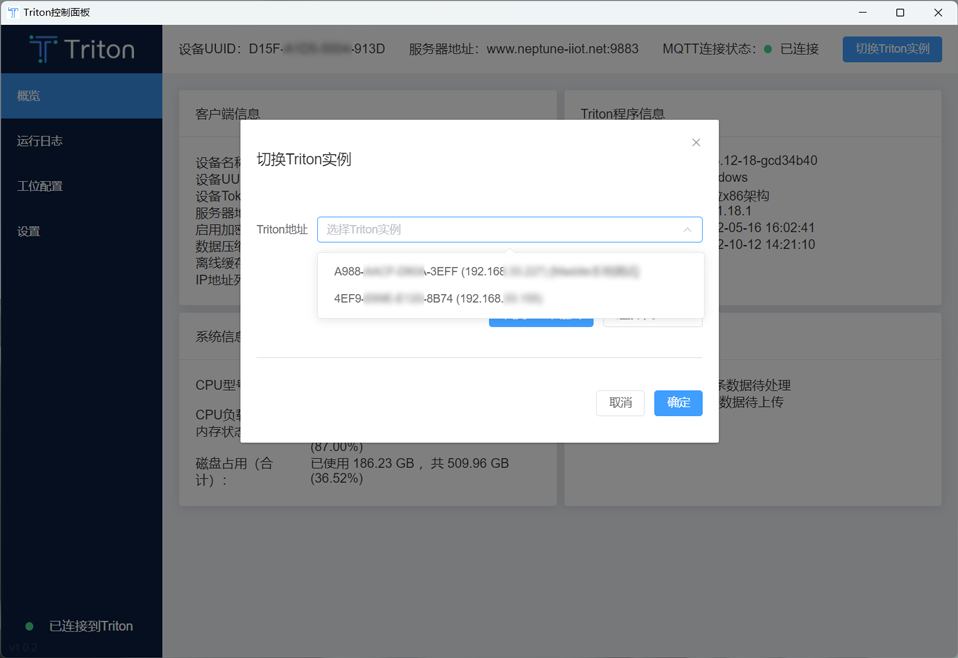The width and height of the screenshot is (958, 658).
Task: Open 工位配置 from the sidebar
Action: click(81, 186)
